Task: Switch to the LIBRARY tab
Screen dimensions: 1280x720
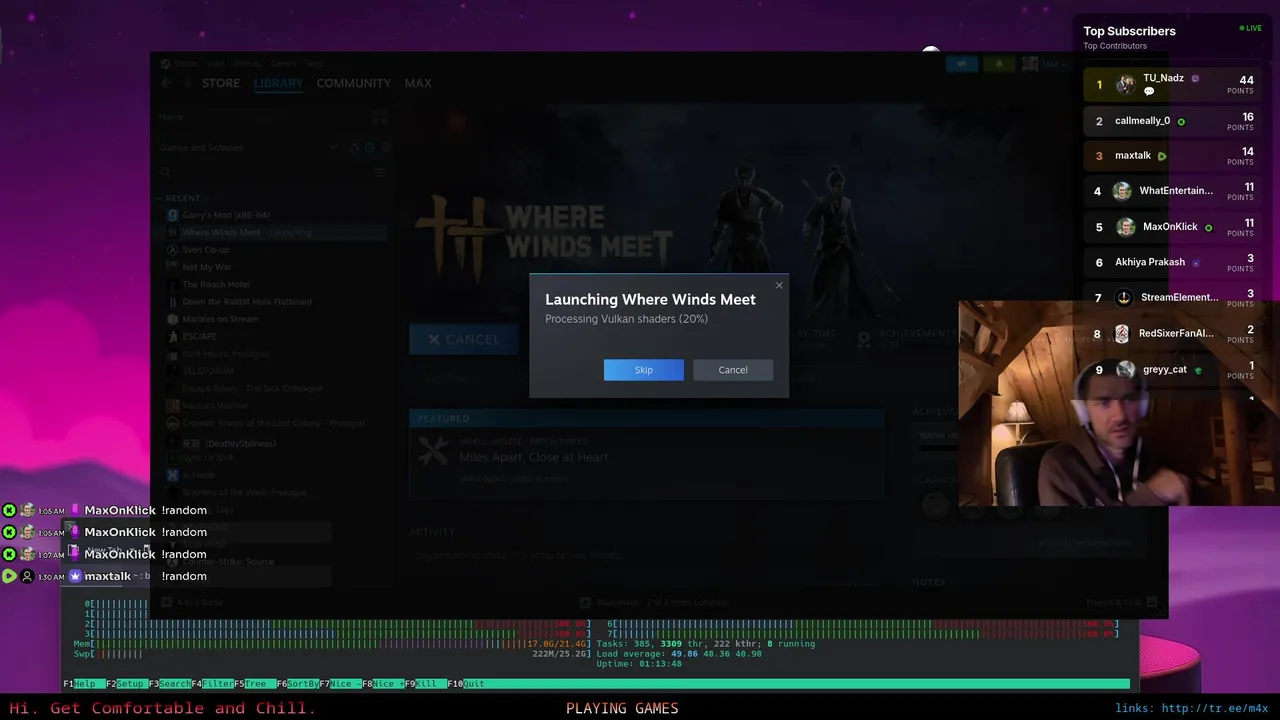Action: point(278,83)
